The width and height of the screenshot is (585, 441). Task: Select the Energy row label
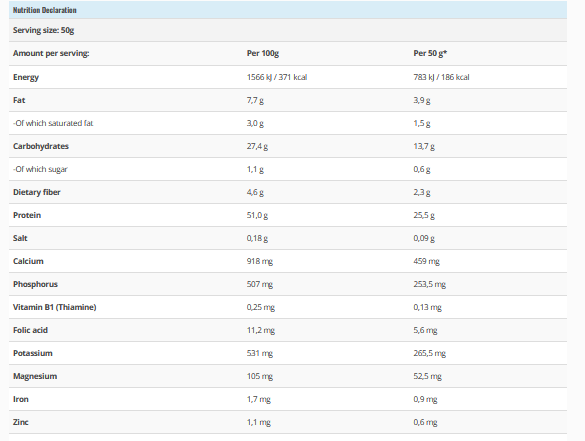click(x=26, y=77)
